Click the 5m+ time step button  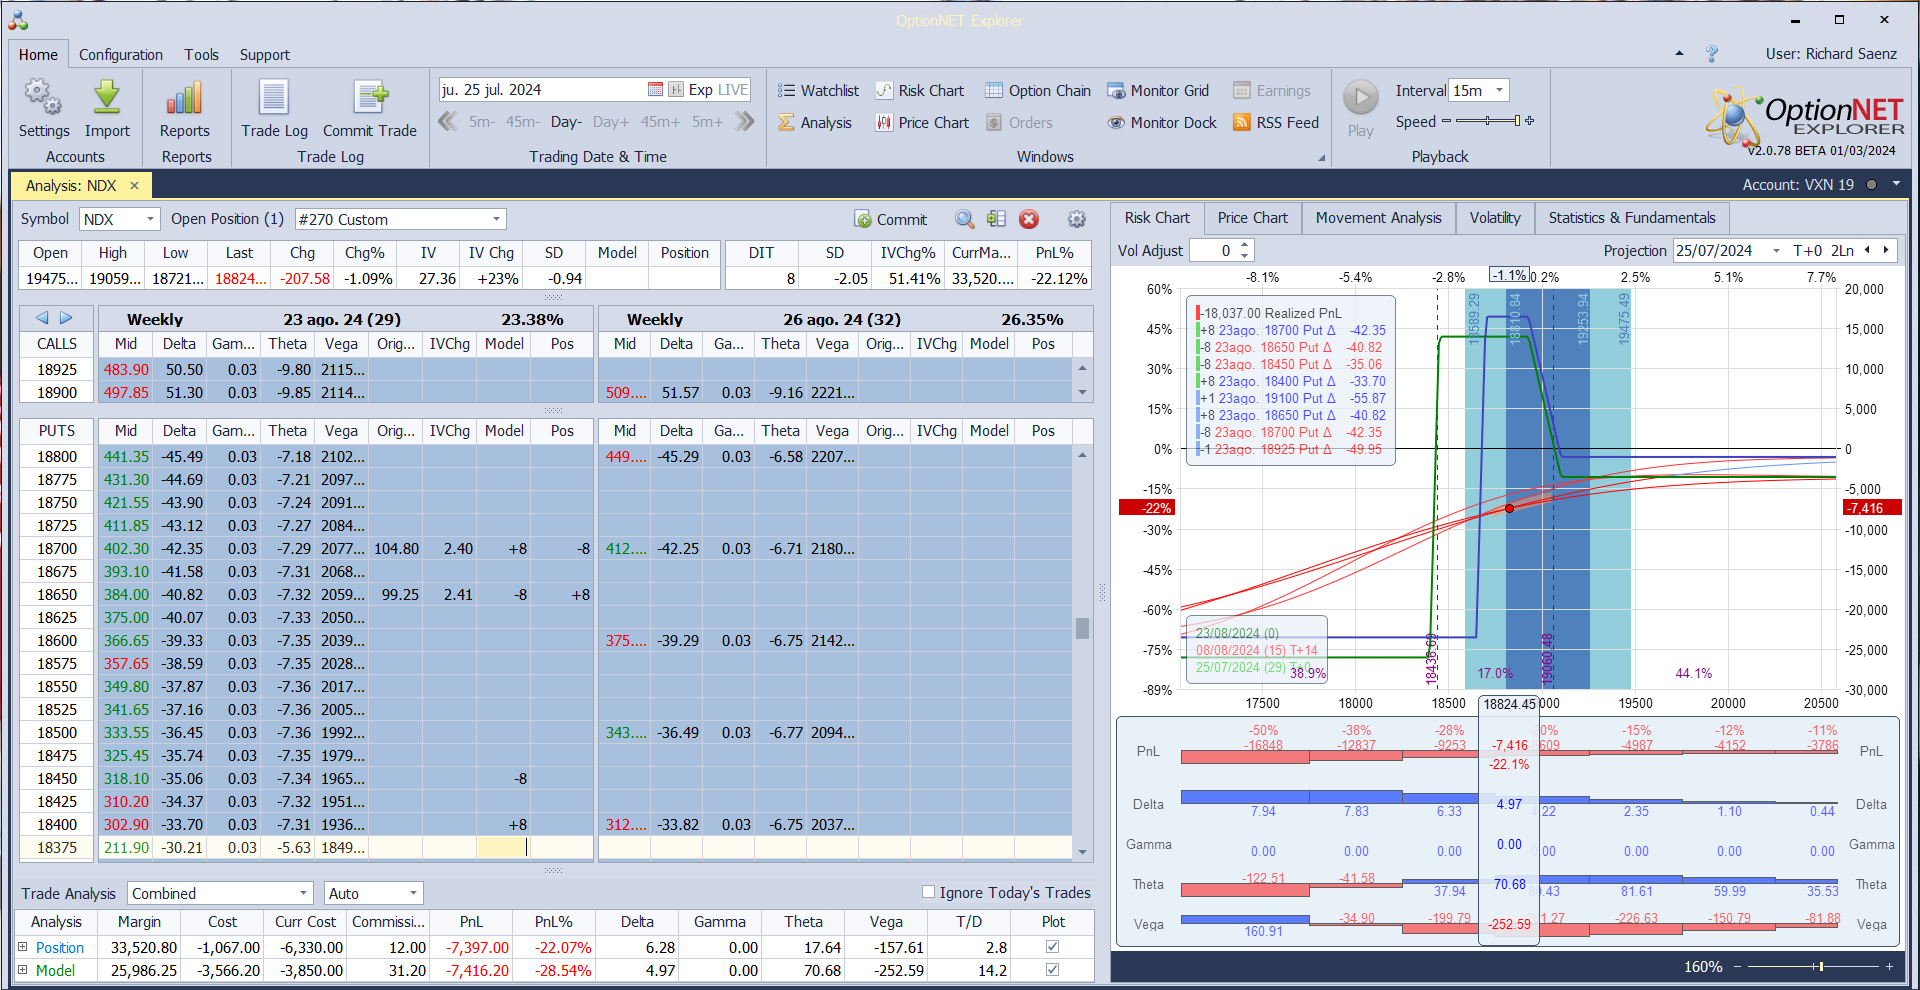pos(707,122)
